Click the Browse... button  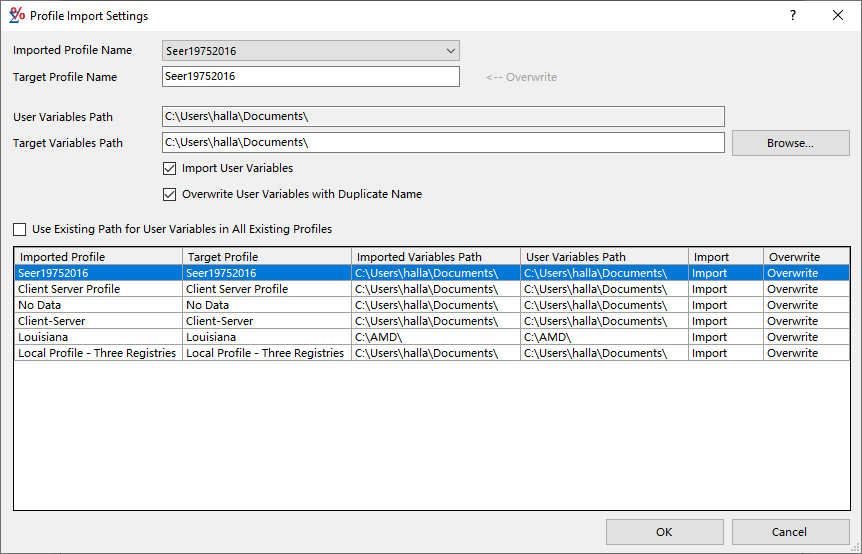point(790,143)
